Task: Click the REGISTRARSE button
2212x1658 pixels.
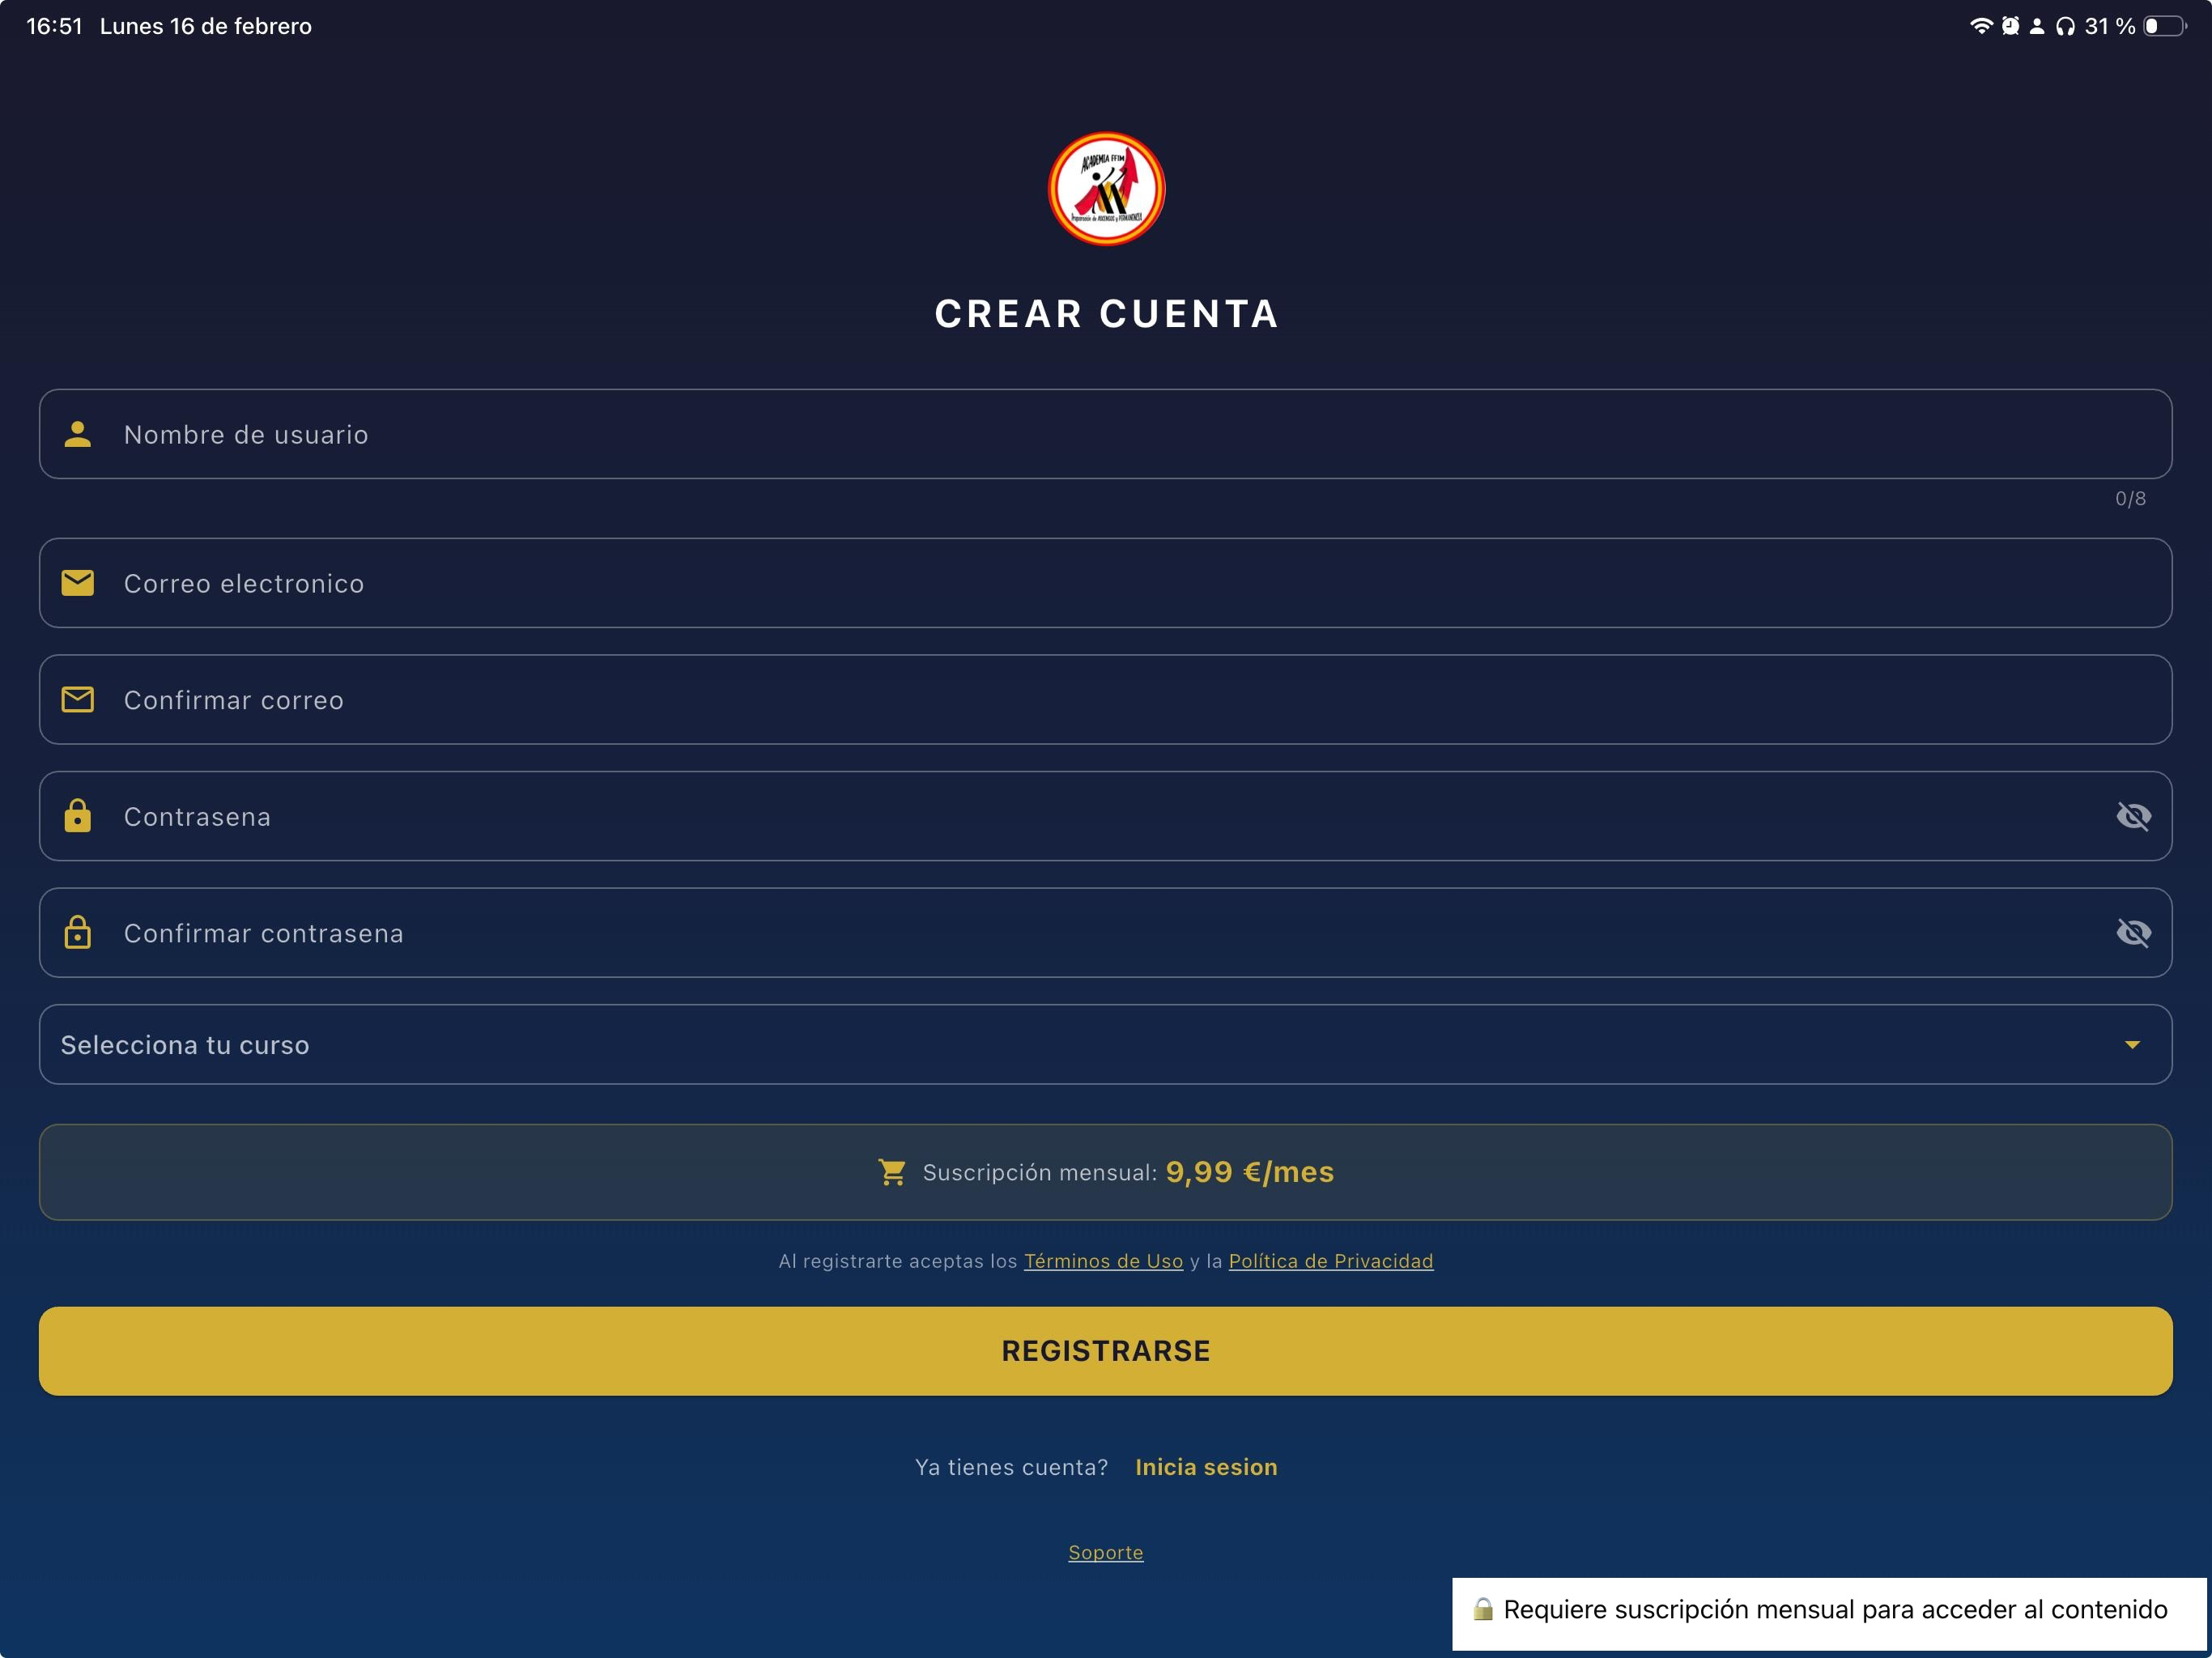Action: coord(1106,1351)
